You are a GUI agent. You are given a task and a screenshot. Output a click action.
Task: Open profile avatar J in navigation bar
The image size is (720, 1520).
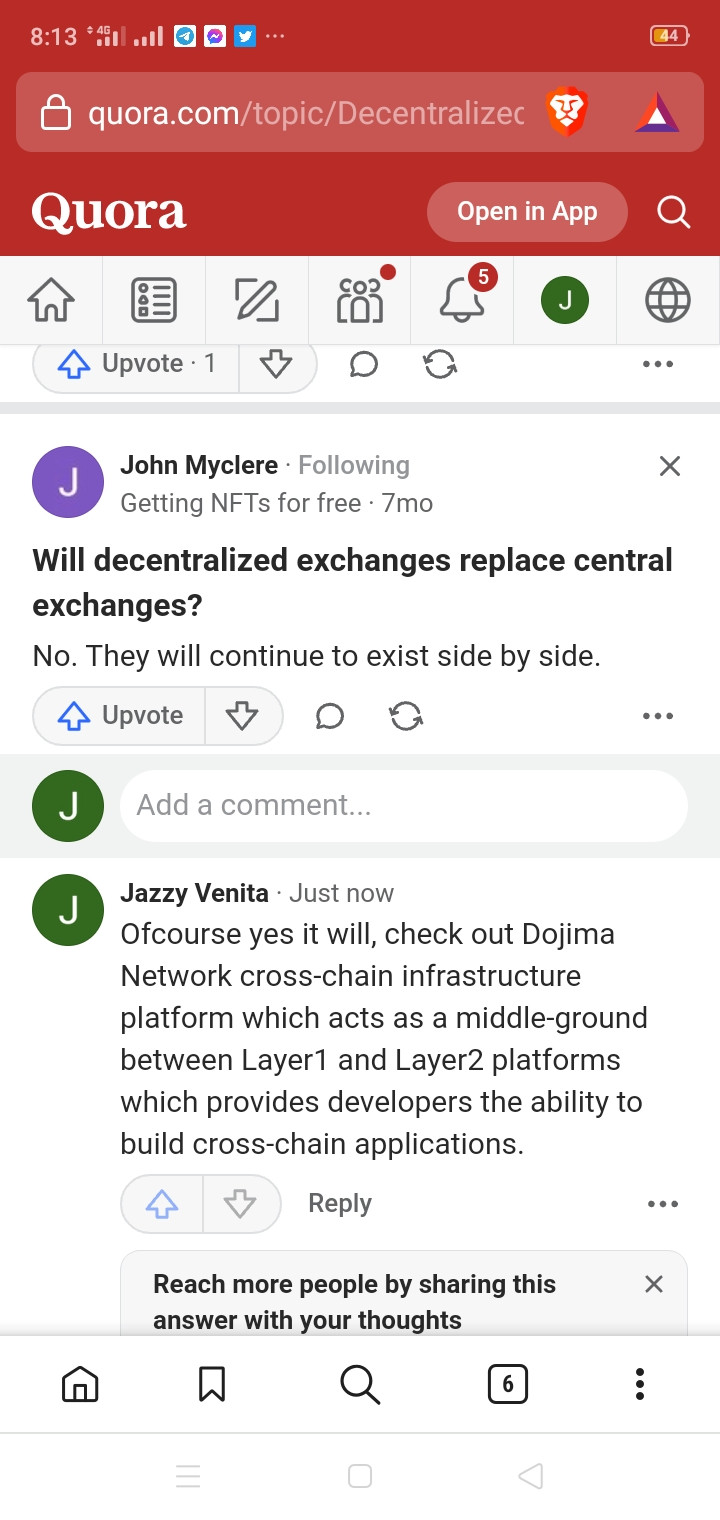click(565, 300)
